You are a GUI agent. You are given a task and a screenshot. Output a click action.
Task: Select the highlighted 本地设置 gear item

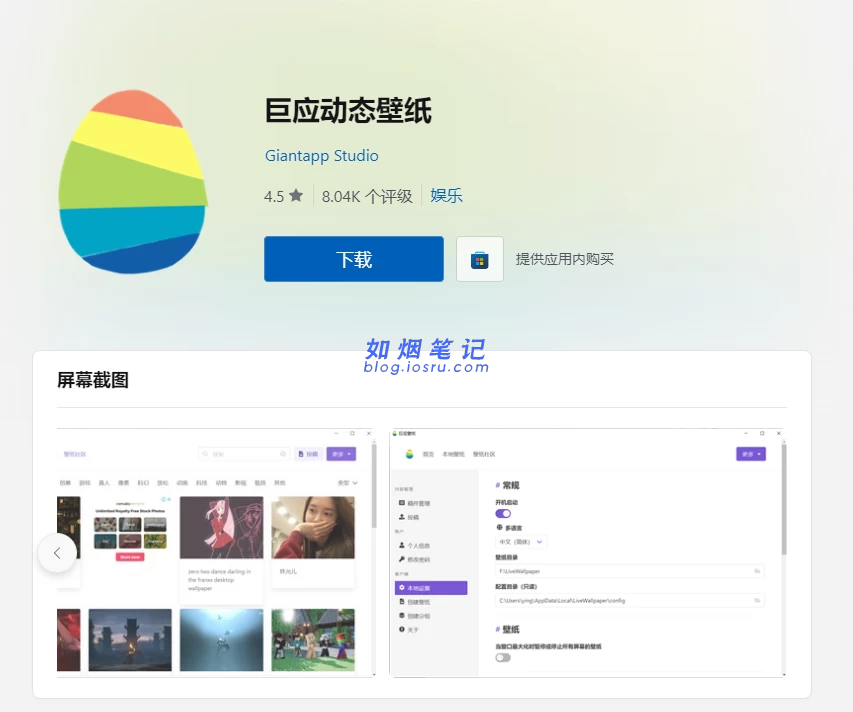[x=431, y=587]
